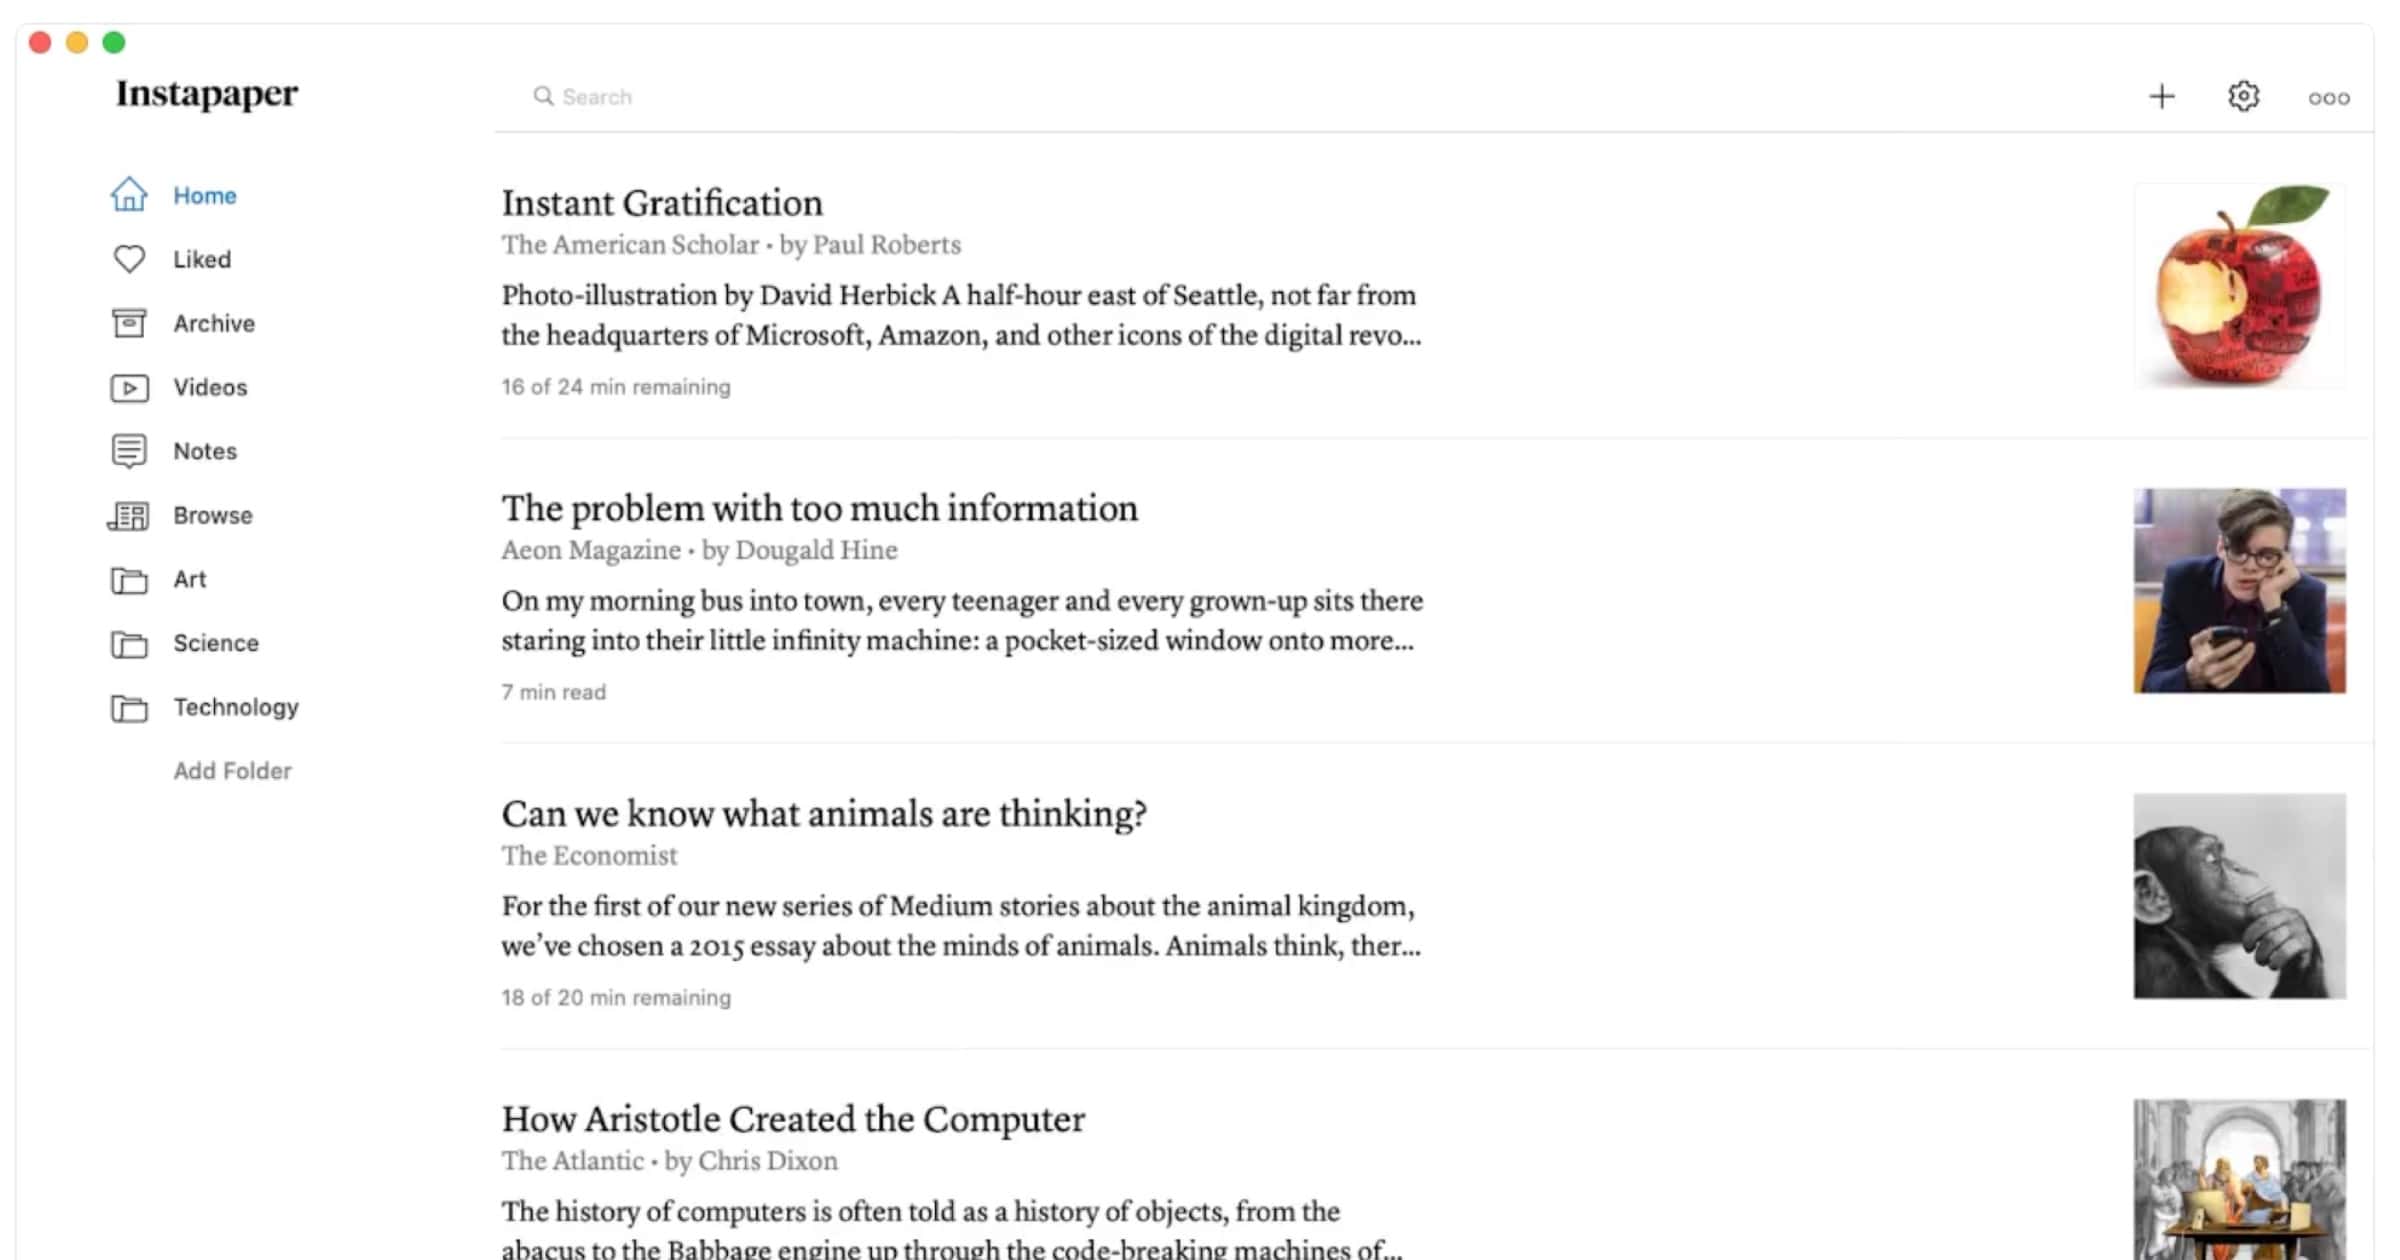Click the Videos sidebar icon
The height and width of the screenshot is (1260, 2400).
tap(127, 386)
